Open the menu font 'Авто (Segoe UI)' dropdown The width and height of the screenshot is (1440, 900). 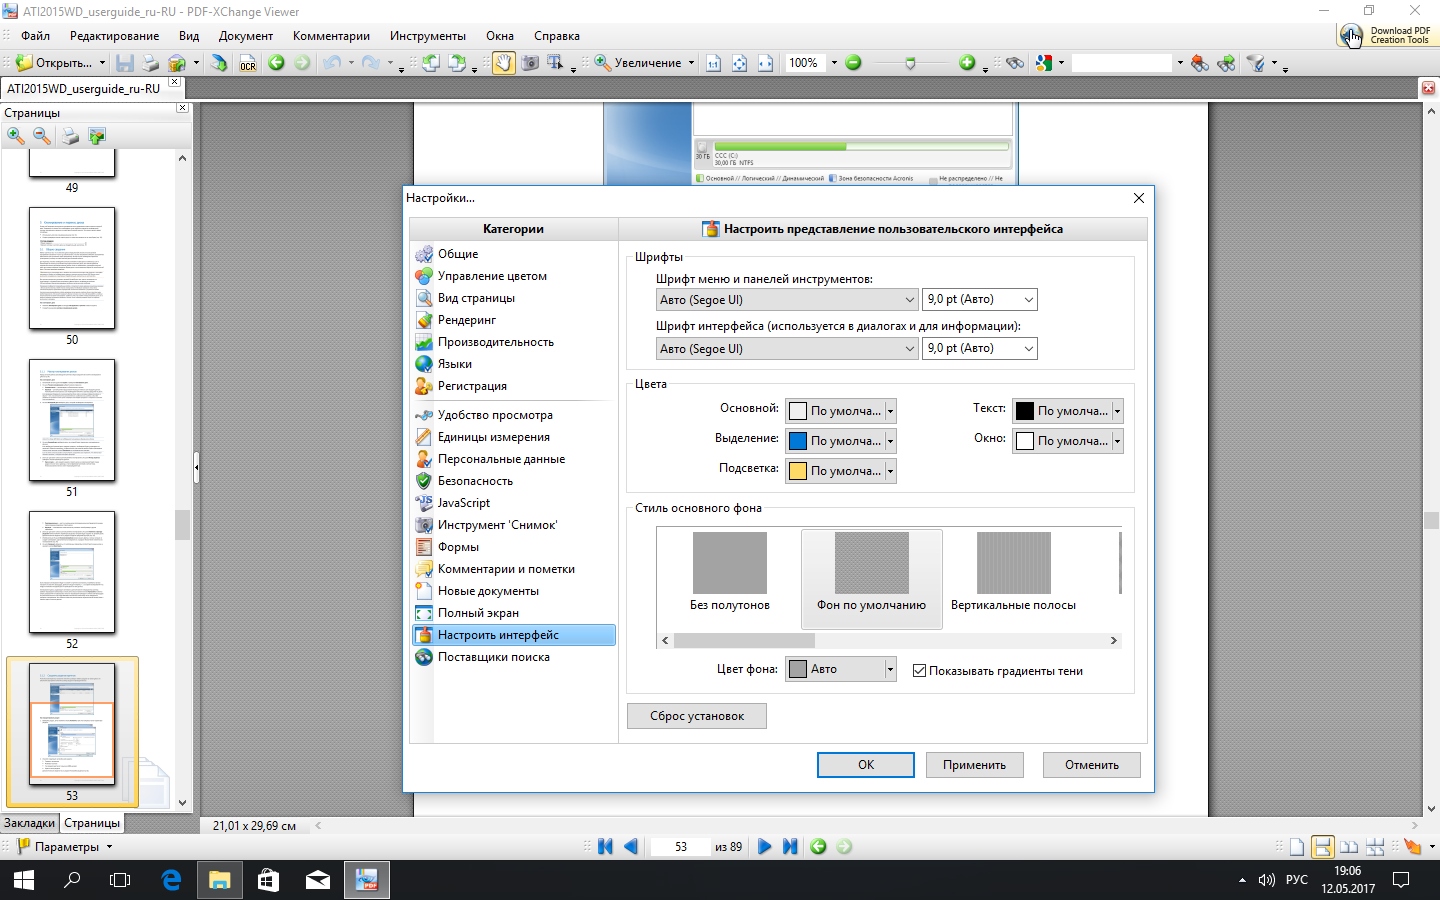(x=786, y=299)
